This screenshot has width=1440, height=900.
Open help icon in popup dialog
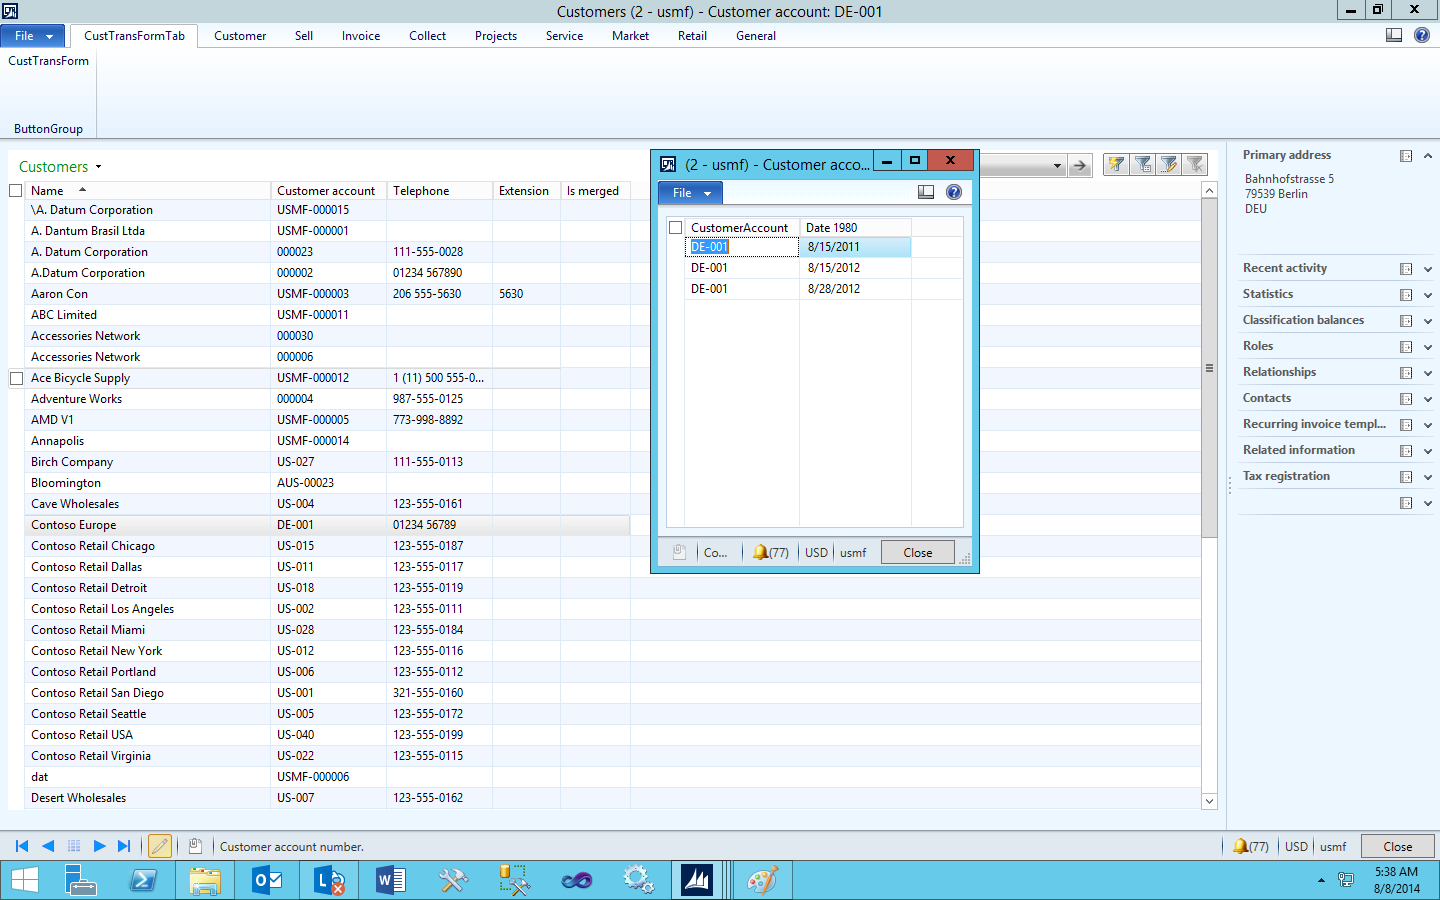click(x=954, y=192)
